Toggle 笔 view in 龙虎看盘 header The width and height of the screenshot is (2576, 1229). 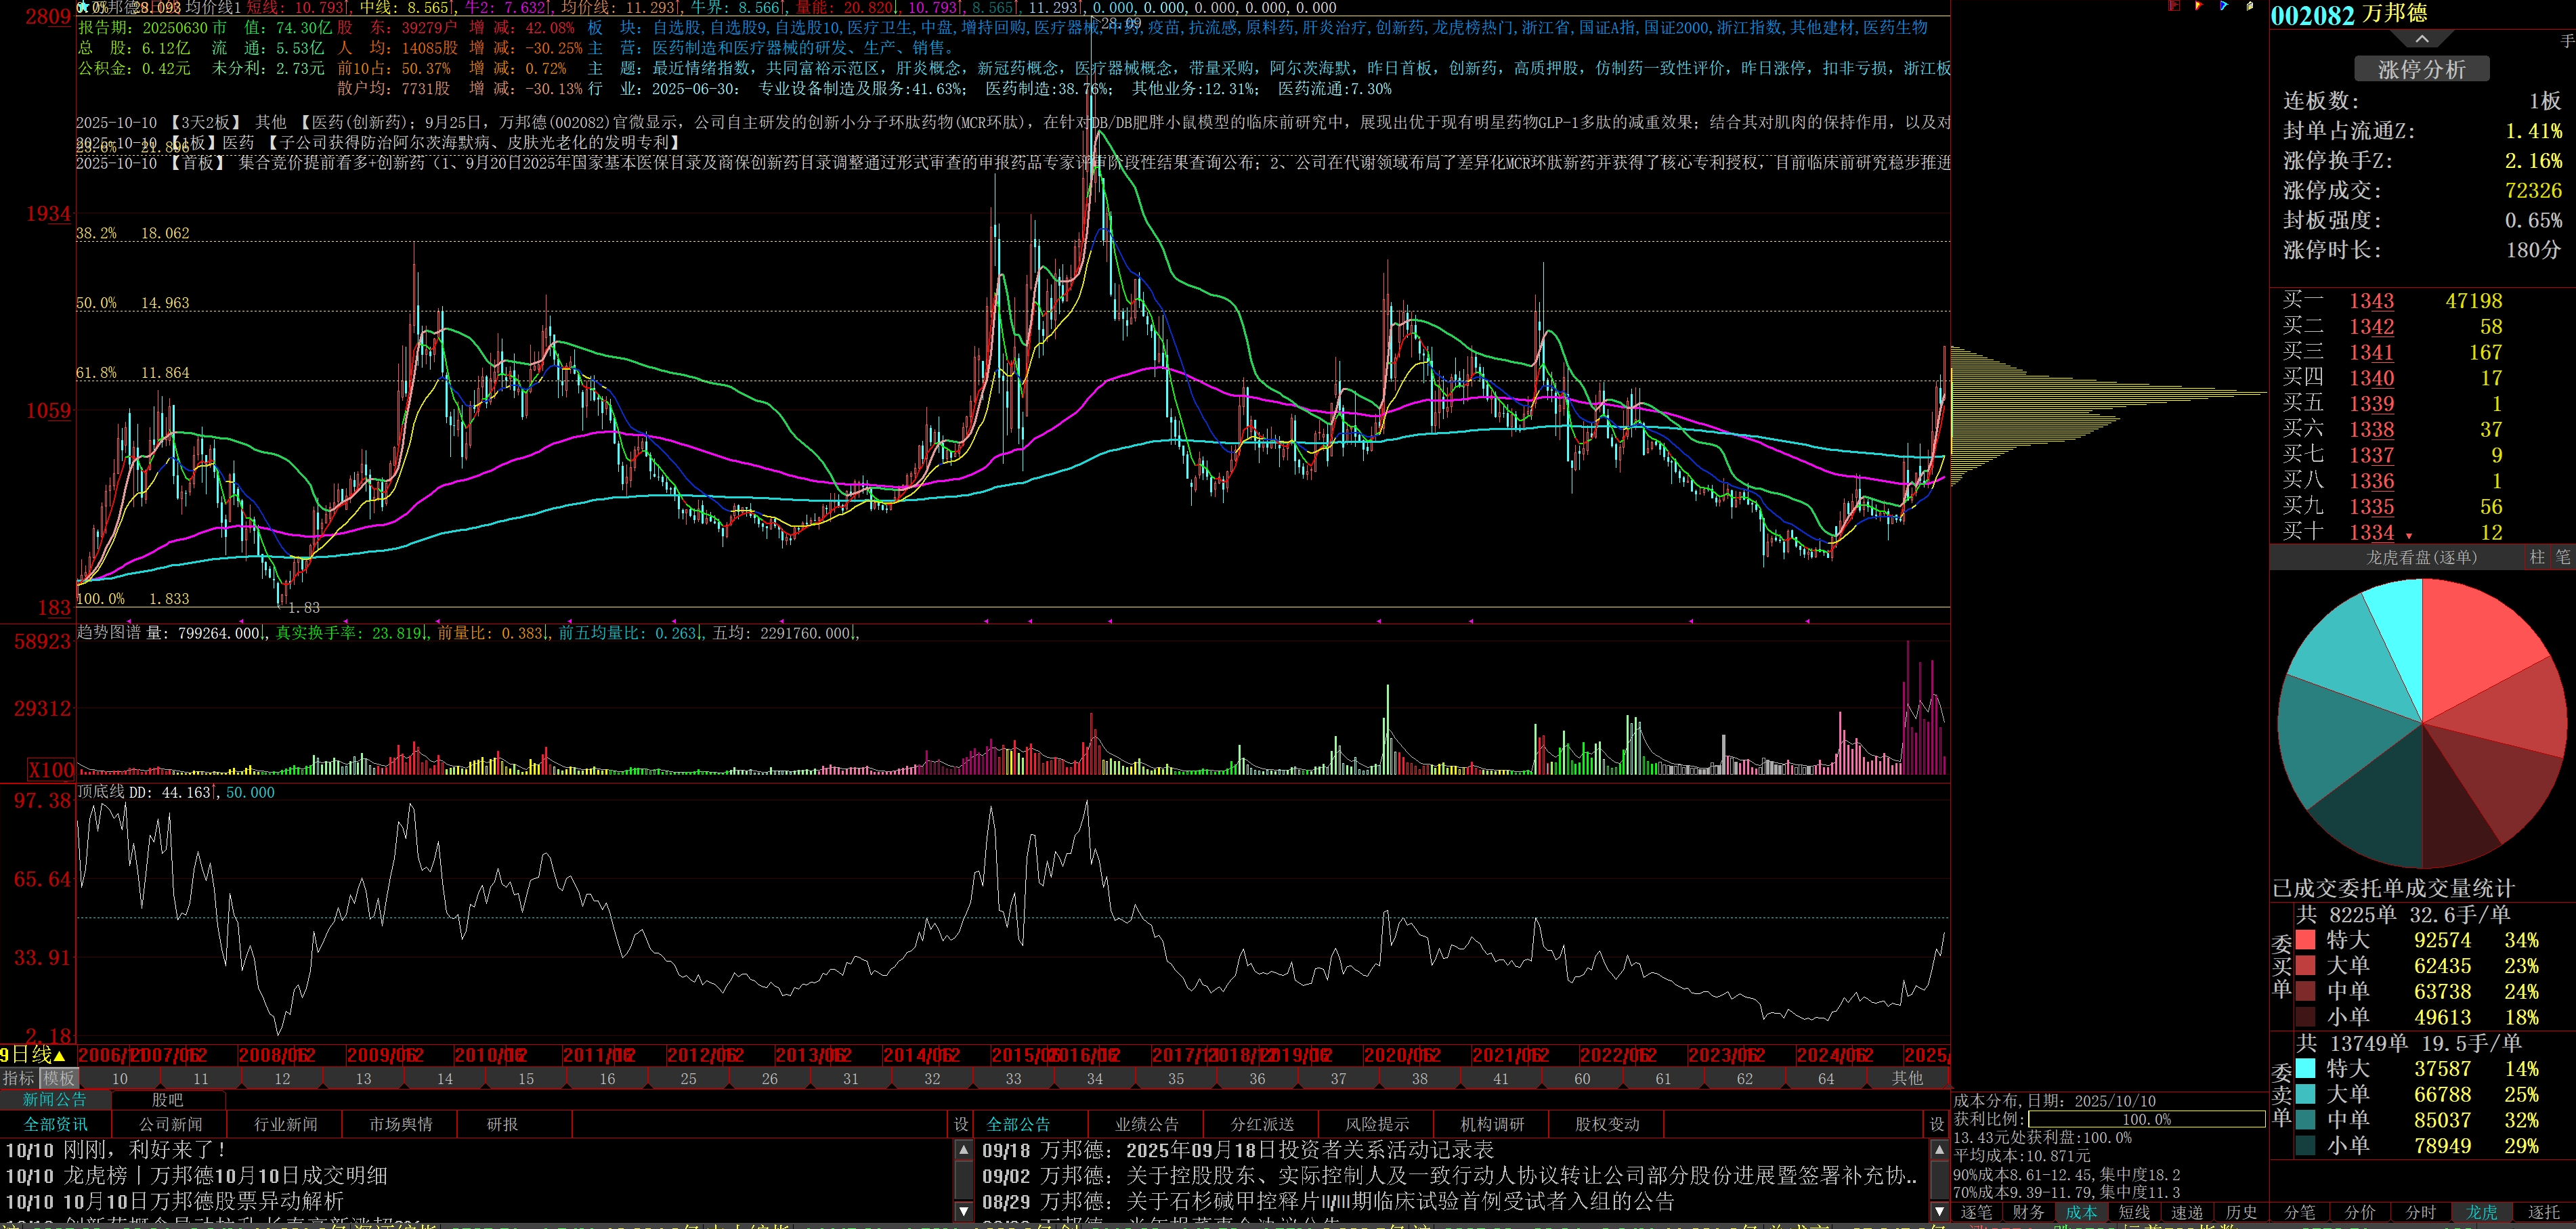pos(2562,557)
